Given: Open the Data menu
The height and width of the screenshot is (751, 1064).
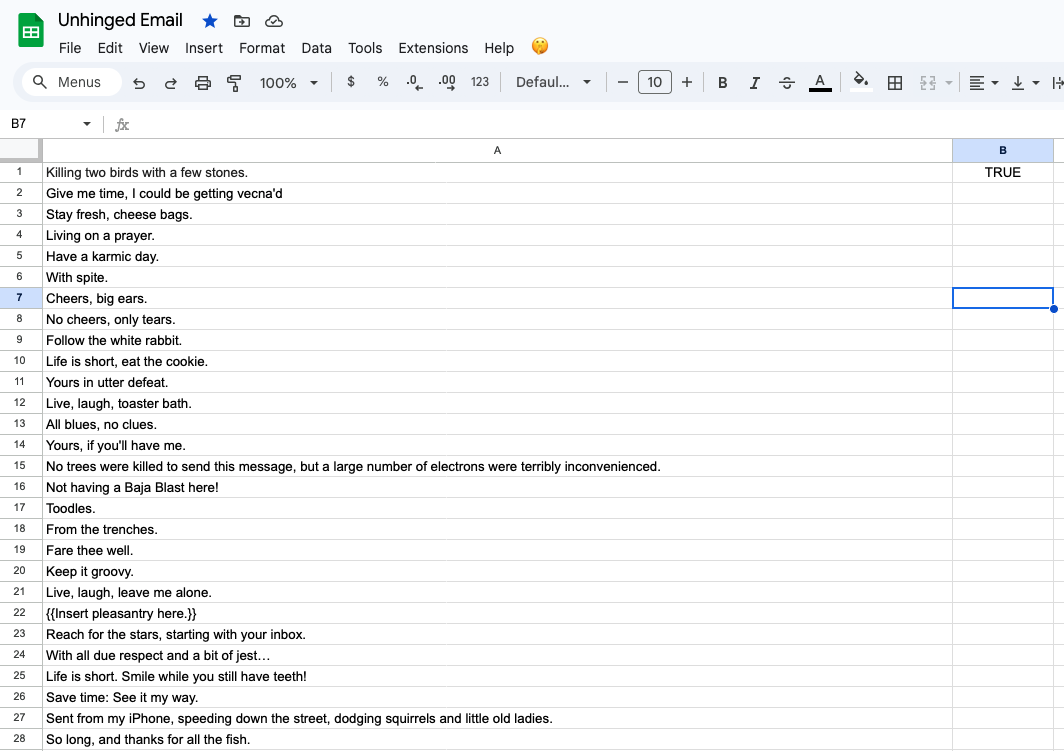Looking at the screenshot, I should [316, 47].
